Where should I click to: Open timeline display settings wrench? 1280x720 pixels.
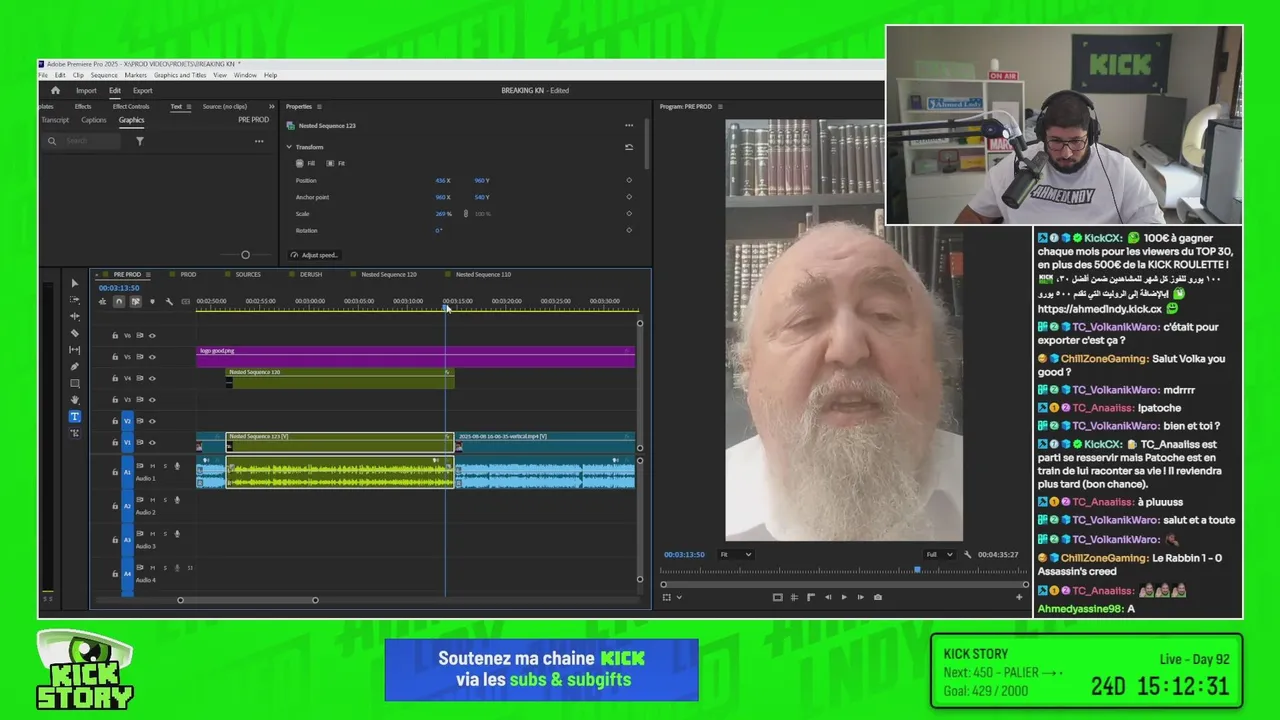(169, 301)
